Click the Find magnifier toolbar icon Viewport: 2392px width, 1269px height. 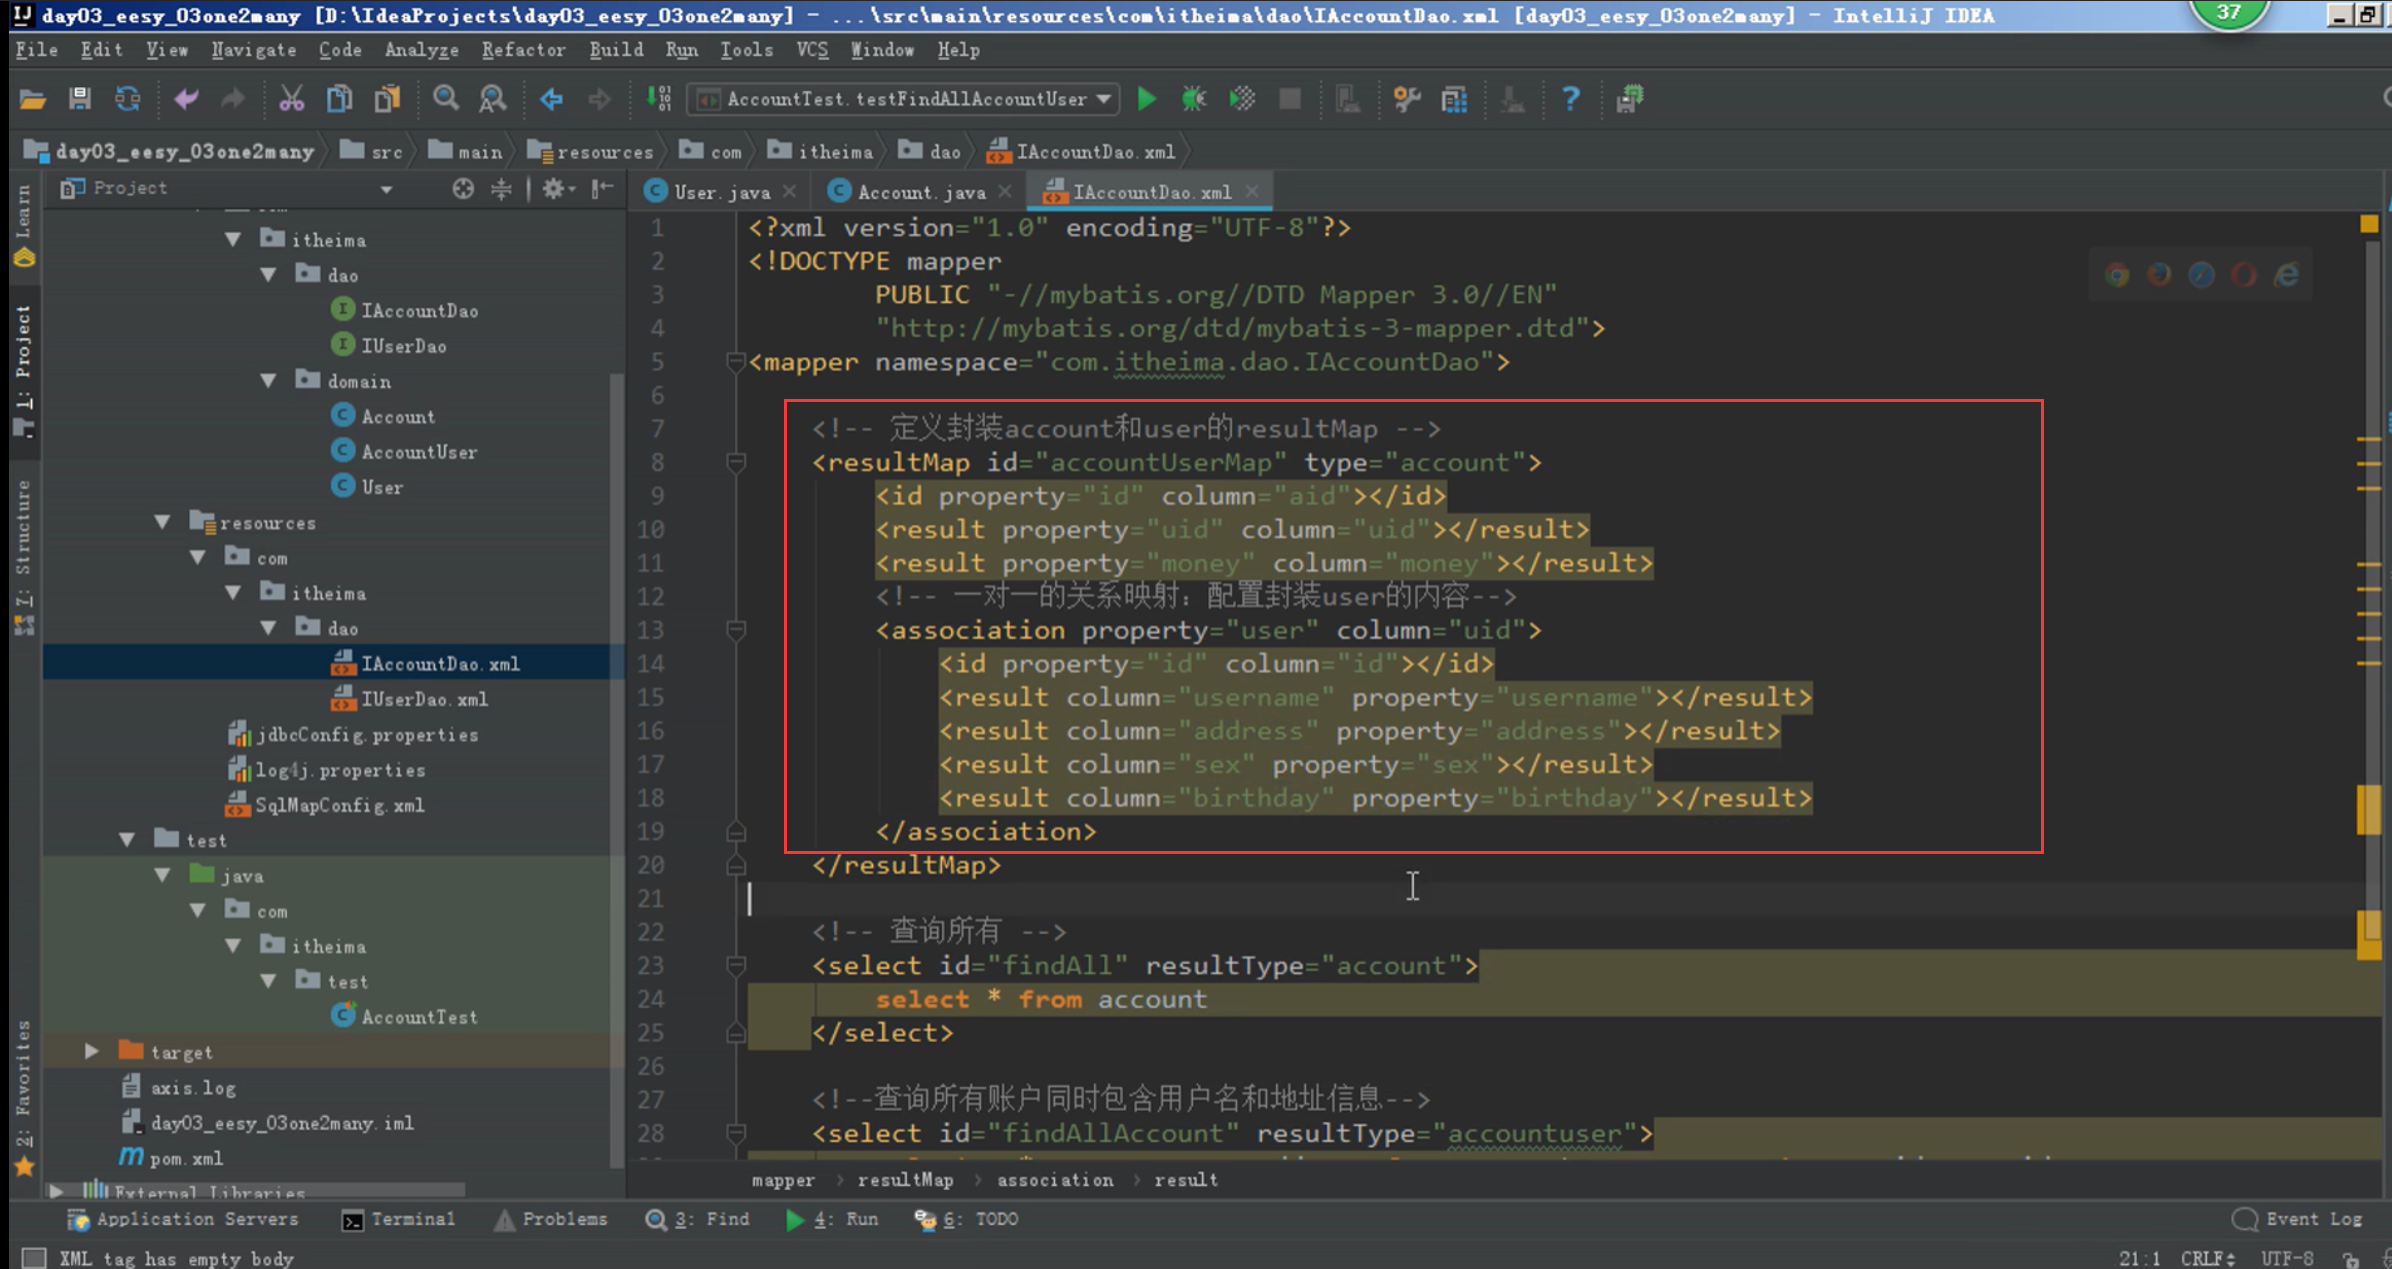point(445,99)
